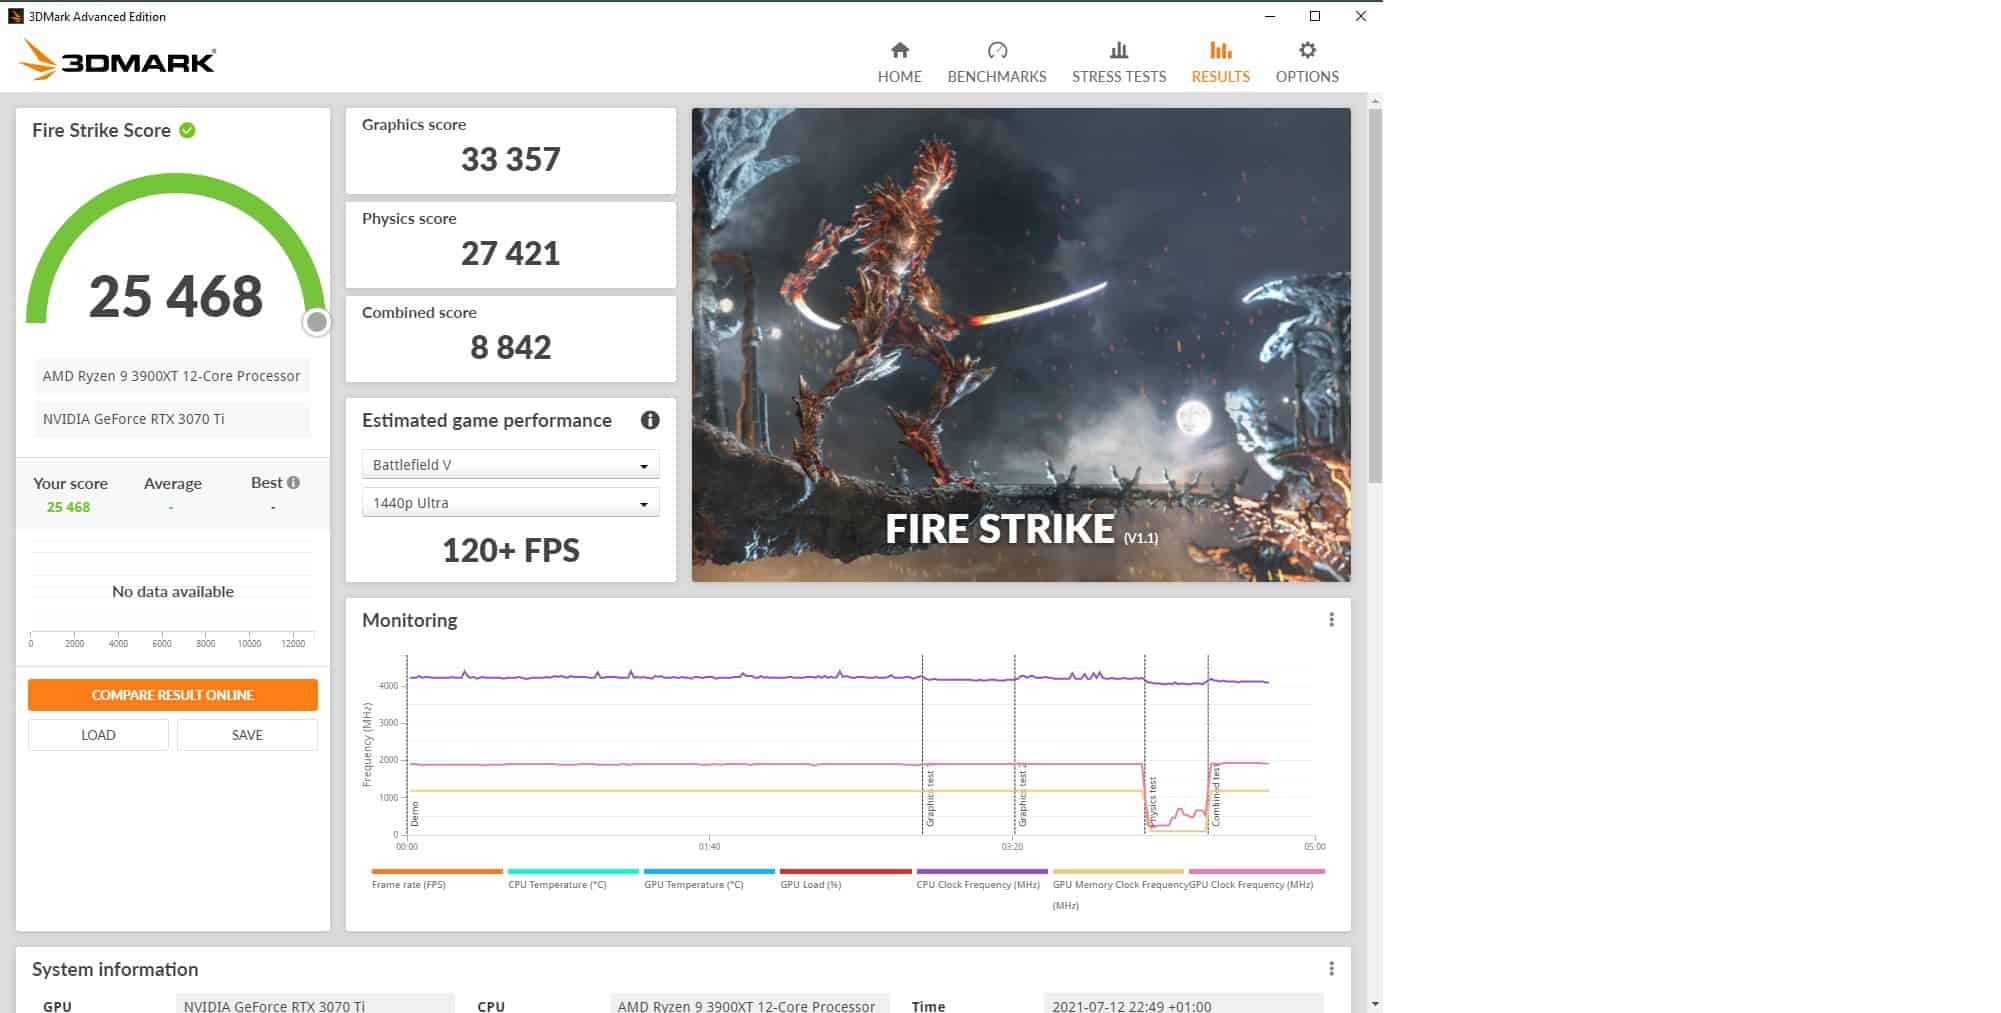Image resolution: width=2001 pixels, height=1013 pixels.
Task: Switch to Stress Tests tab
Action: [x=1119, y=62]
